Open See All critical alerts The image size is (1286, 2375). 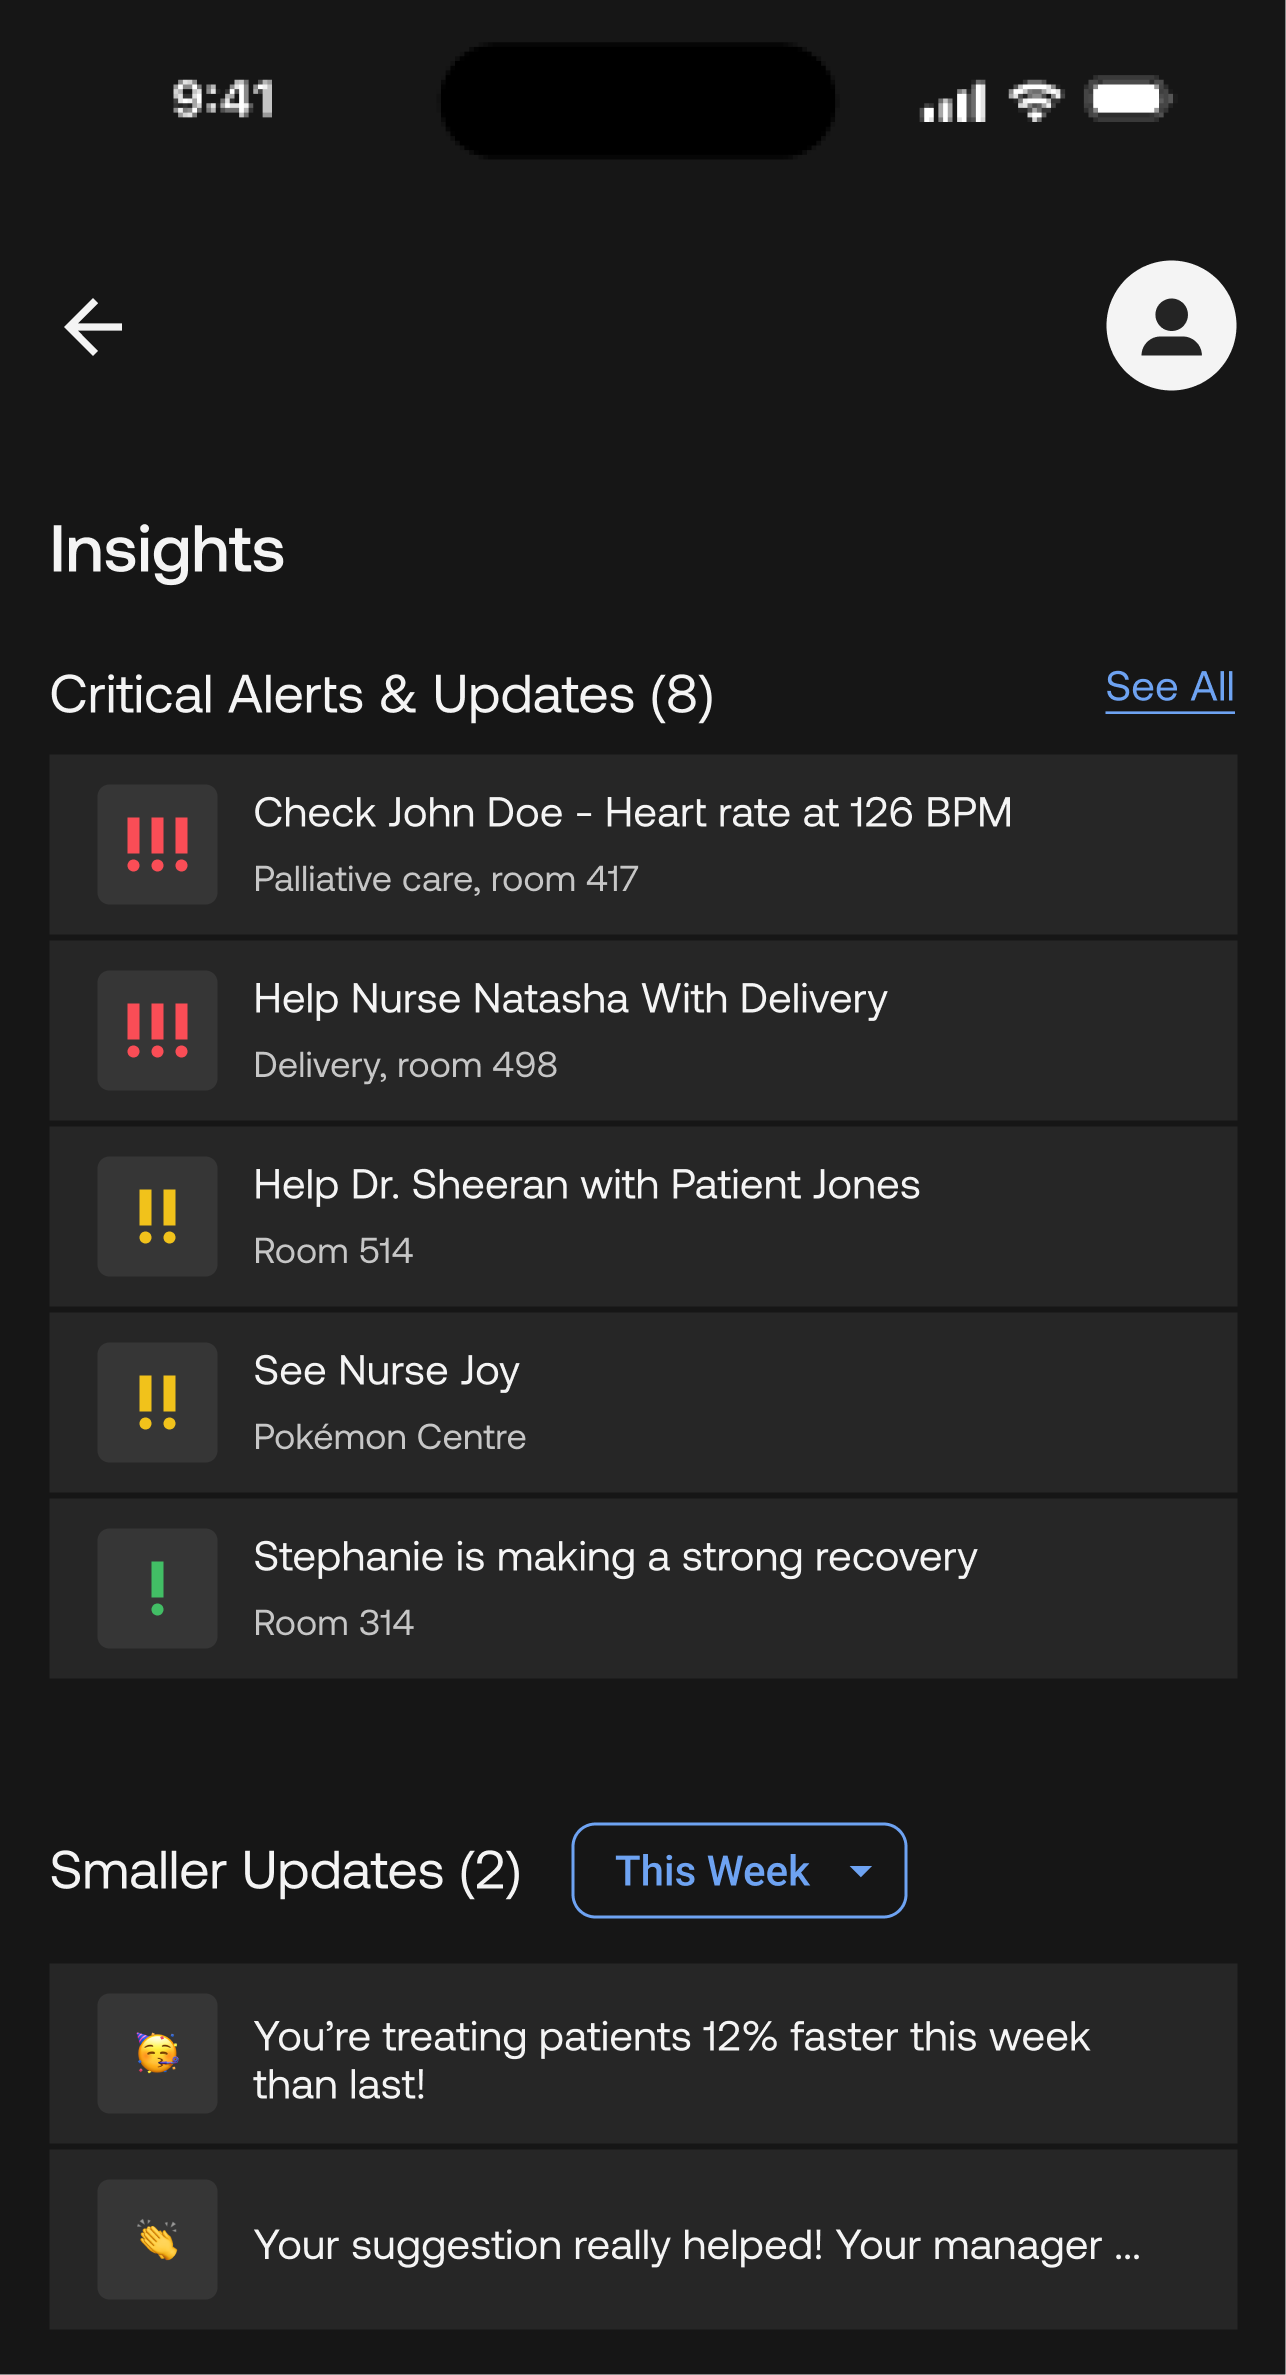click(x=1169, y=687)
